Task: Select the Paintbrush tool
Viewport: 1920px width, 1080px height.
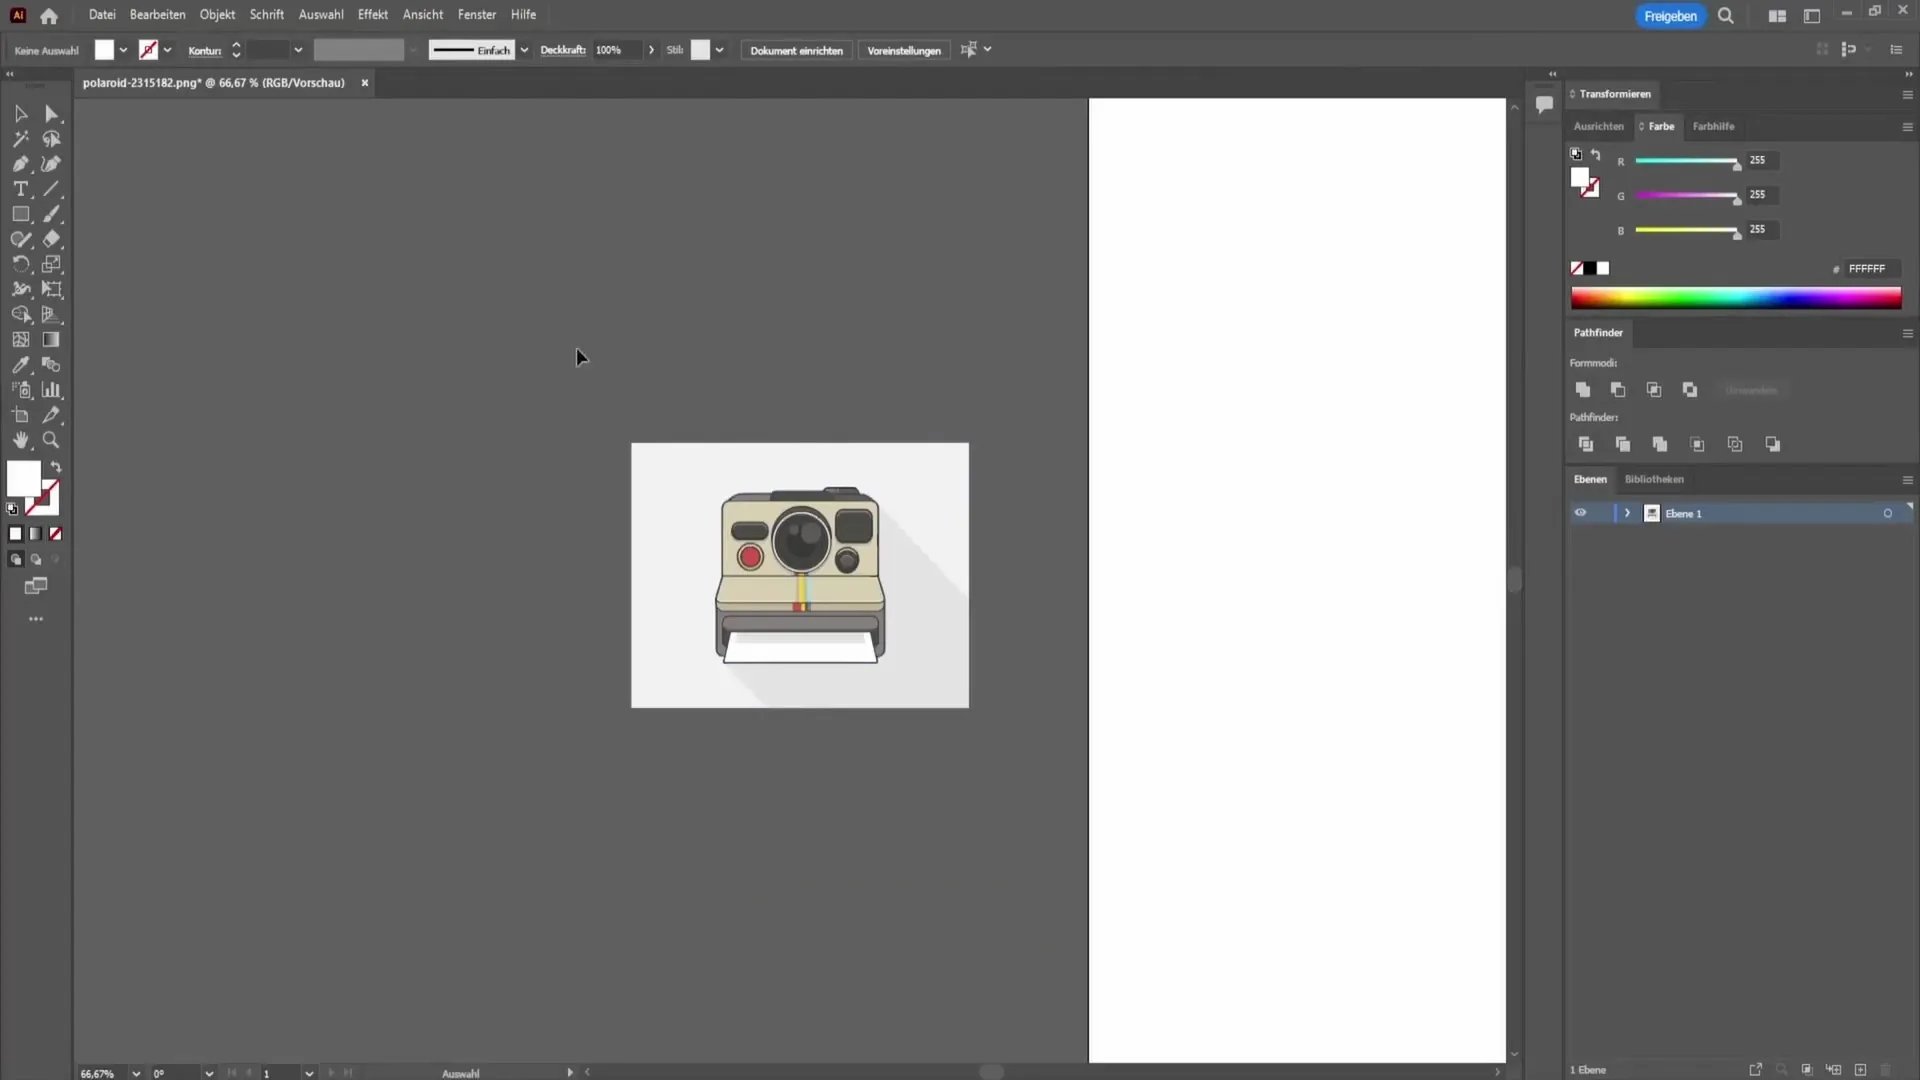Action: click(x=52, y=214)
